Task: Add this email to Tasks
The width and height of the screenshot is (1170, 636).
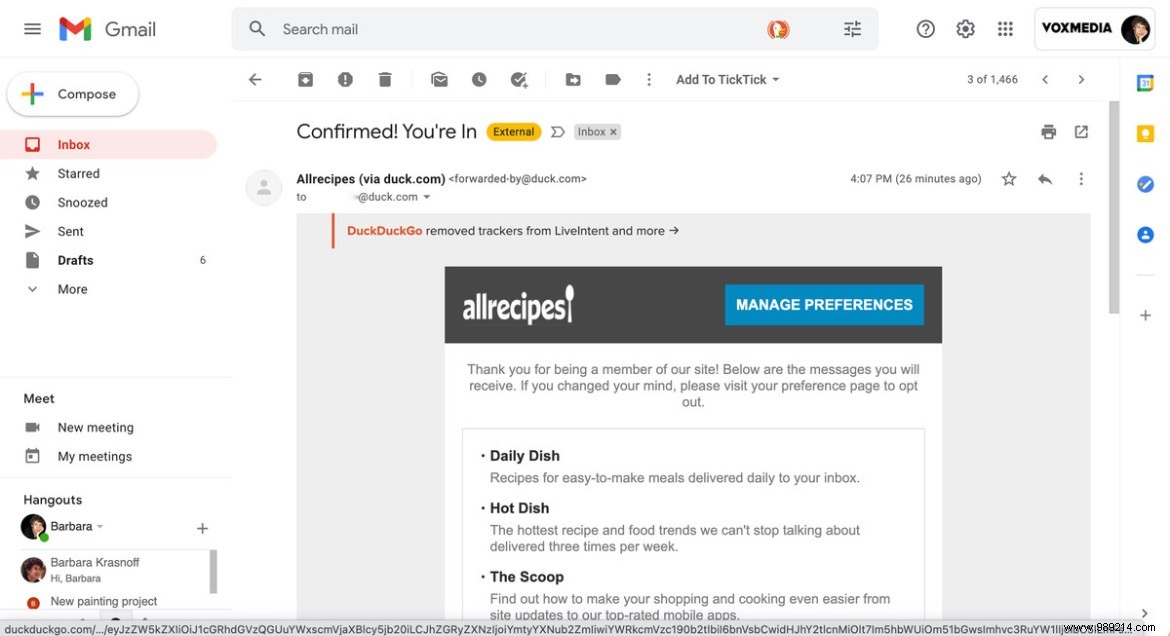Action: point(519,79)
